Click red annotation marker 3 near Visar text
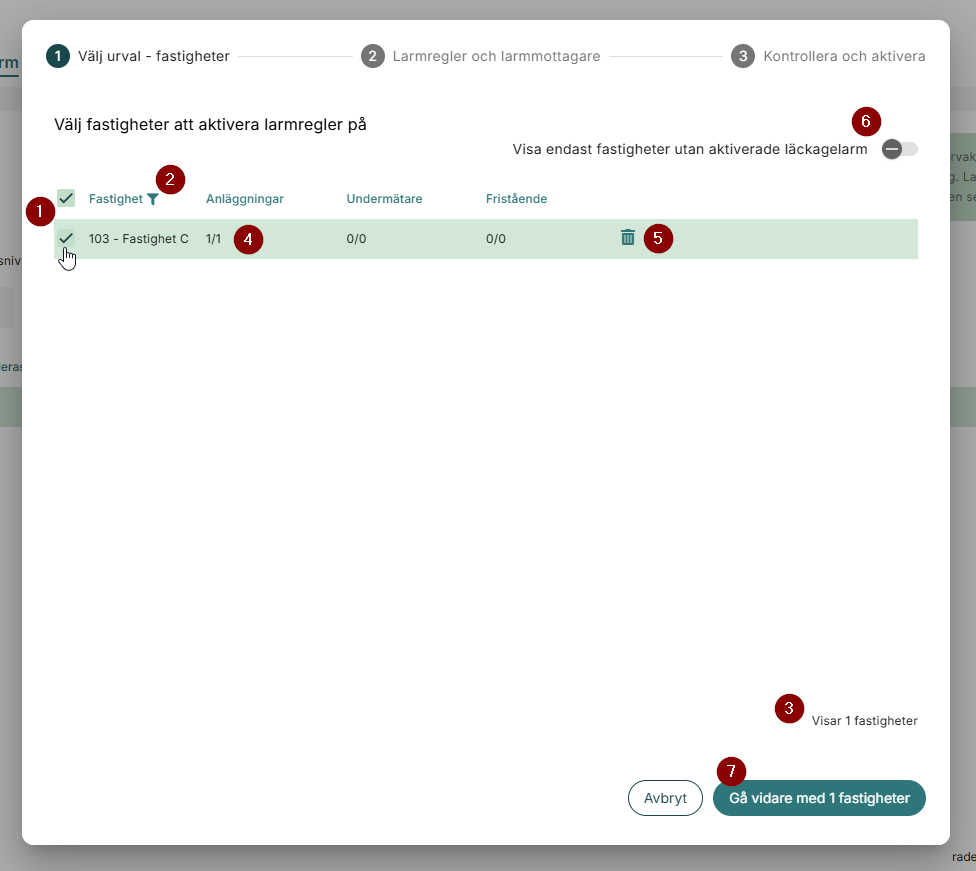The width and height of the screenshot is (976, 871). click(x=789, y=709)
